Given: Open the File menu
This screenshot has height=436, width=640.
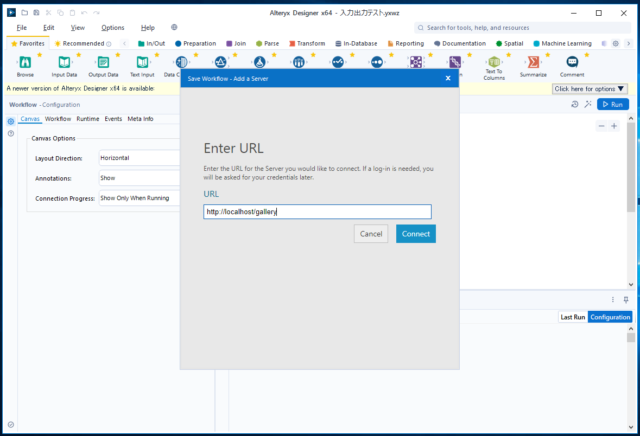Looking at the screenshot, I should [22, 28].
